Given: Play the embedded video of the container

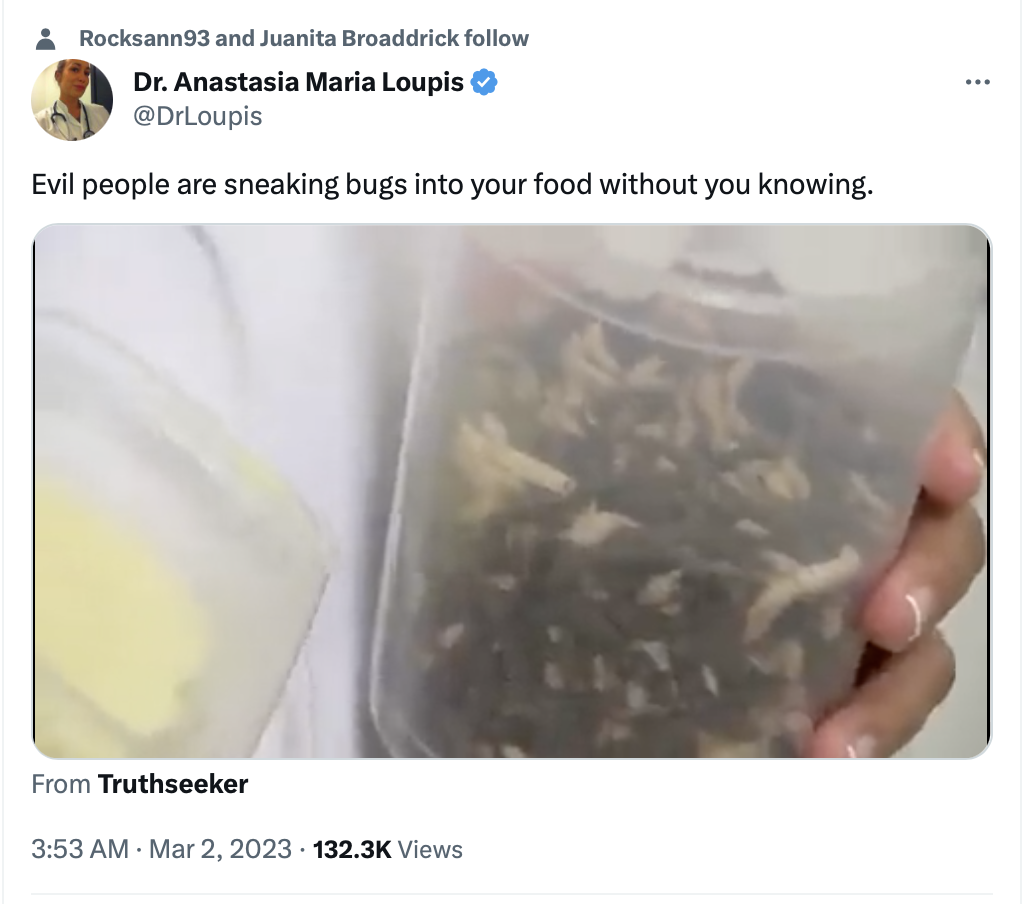Looking at the screenshot, I should pos(511,491).
